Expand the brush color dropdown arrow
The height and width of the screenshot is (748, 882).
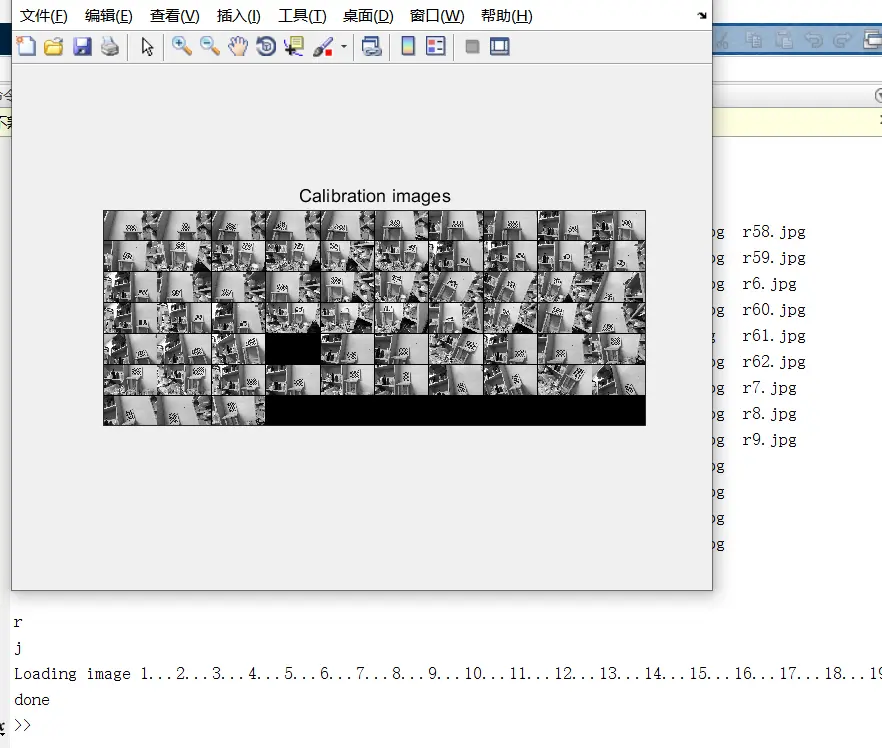click(344, 47)
